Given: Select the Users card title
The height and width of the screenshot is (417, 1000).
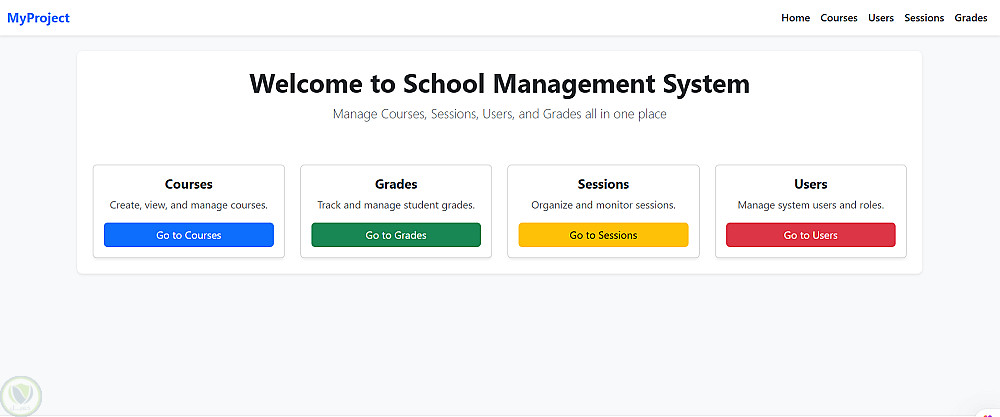Looking at the screenshot, I should pyautogui.click(x=810, y=184).
